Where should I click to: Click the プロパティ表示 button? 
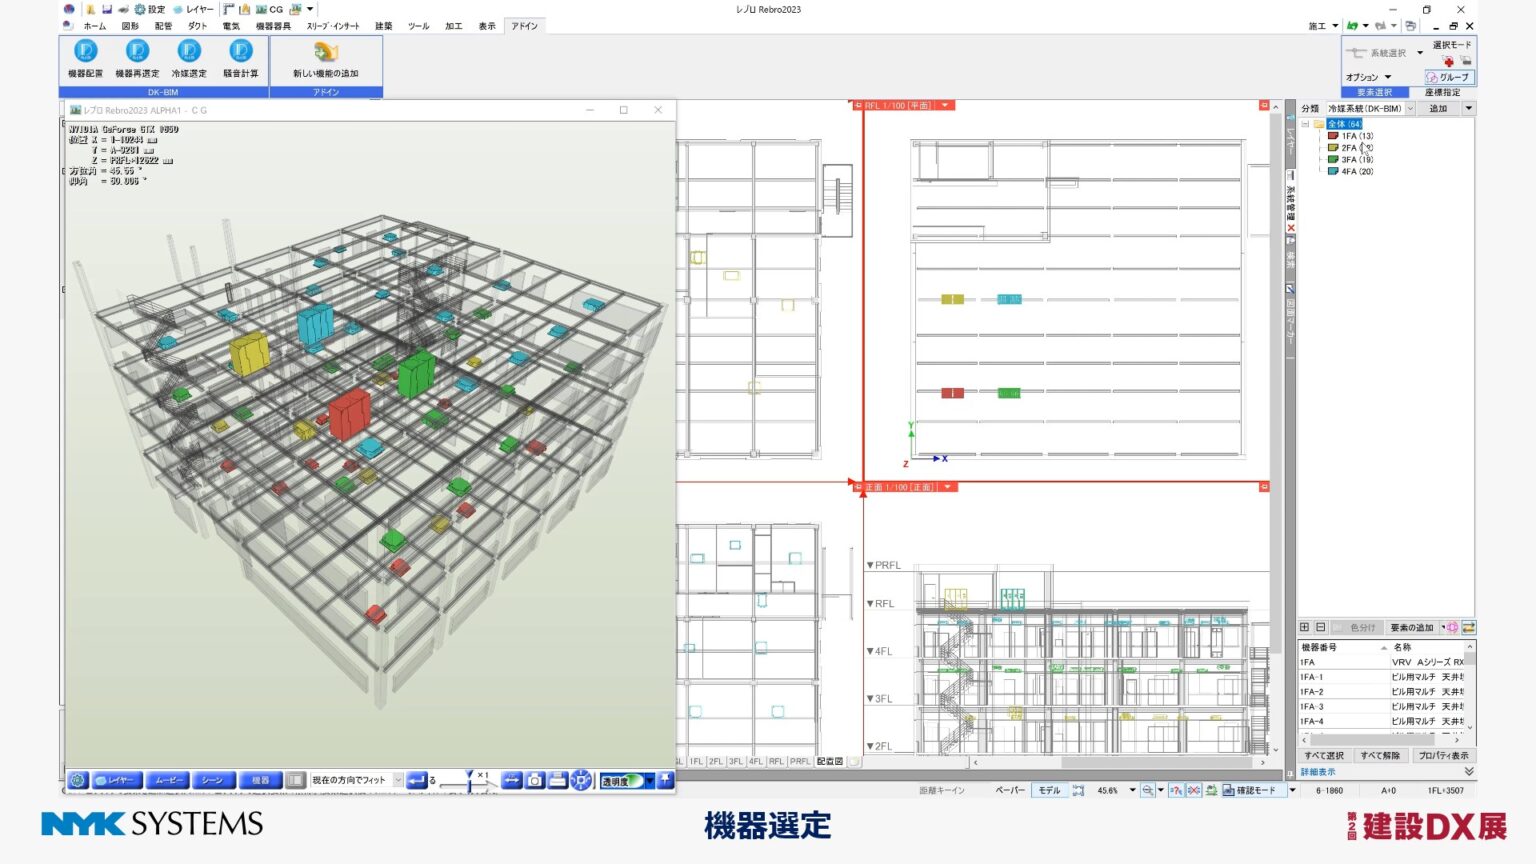click(x=1443, y=755)
